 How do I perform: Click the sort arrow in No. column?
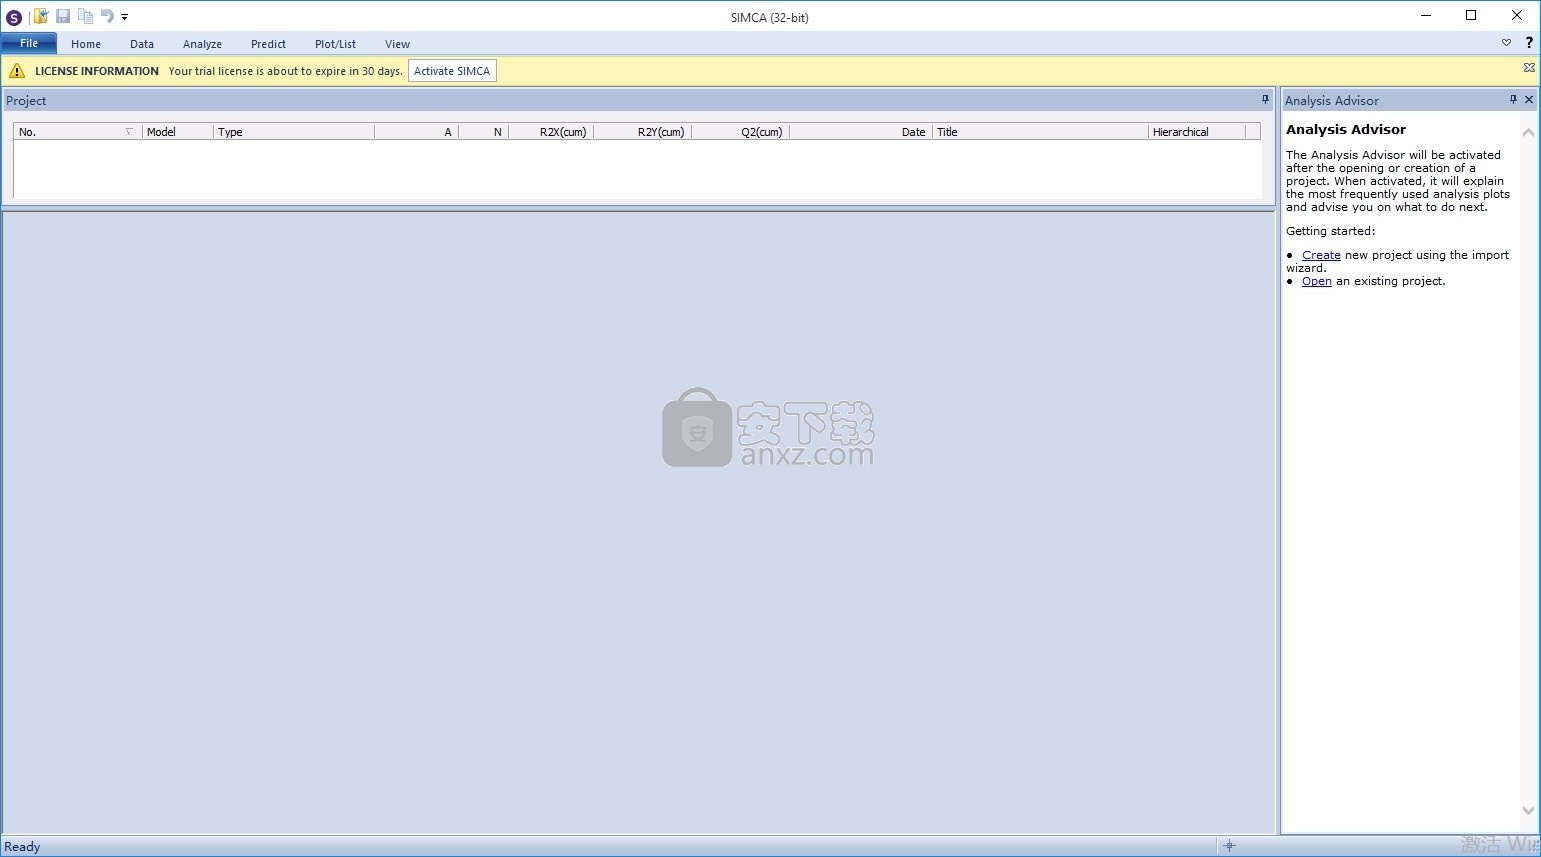pyautogui.click(x=129, y=131)
